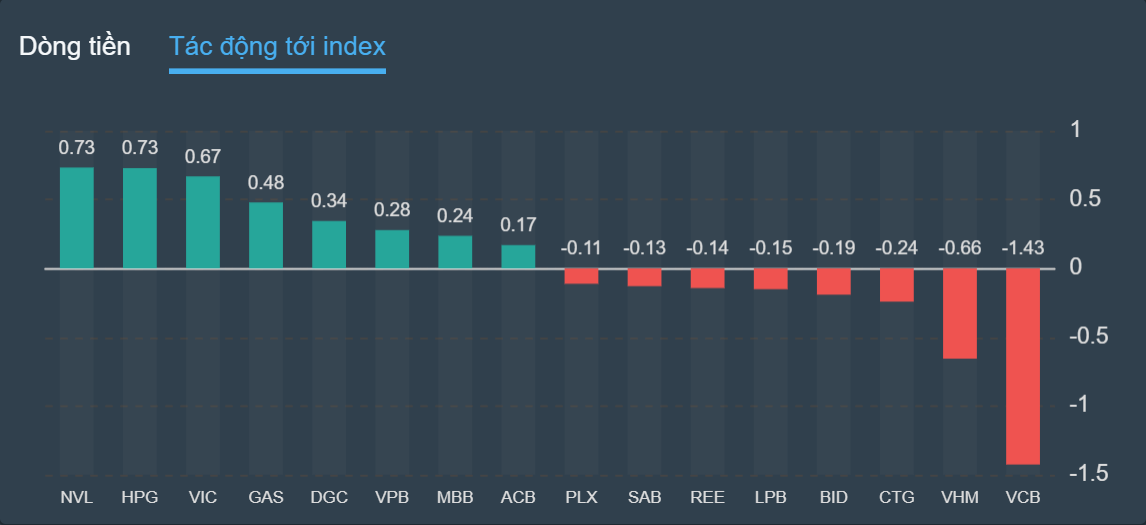The image size is (1146, 525).
Task: Select the VIC bar in chart
Action: coord(203,223)
